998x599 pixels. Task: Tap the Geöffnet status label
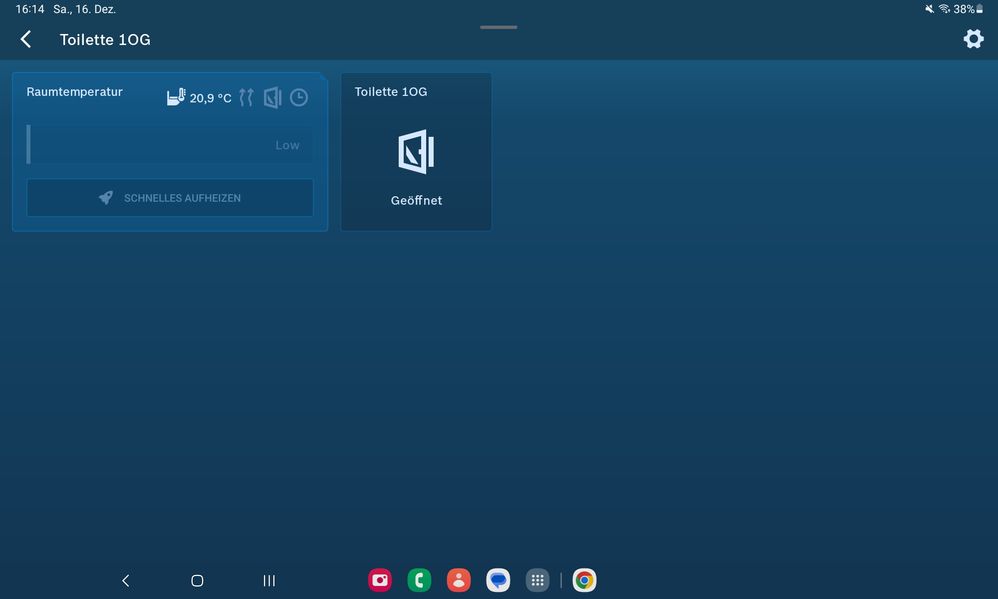pyautogui.click(x=416, y=200)
